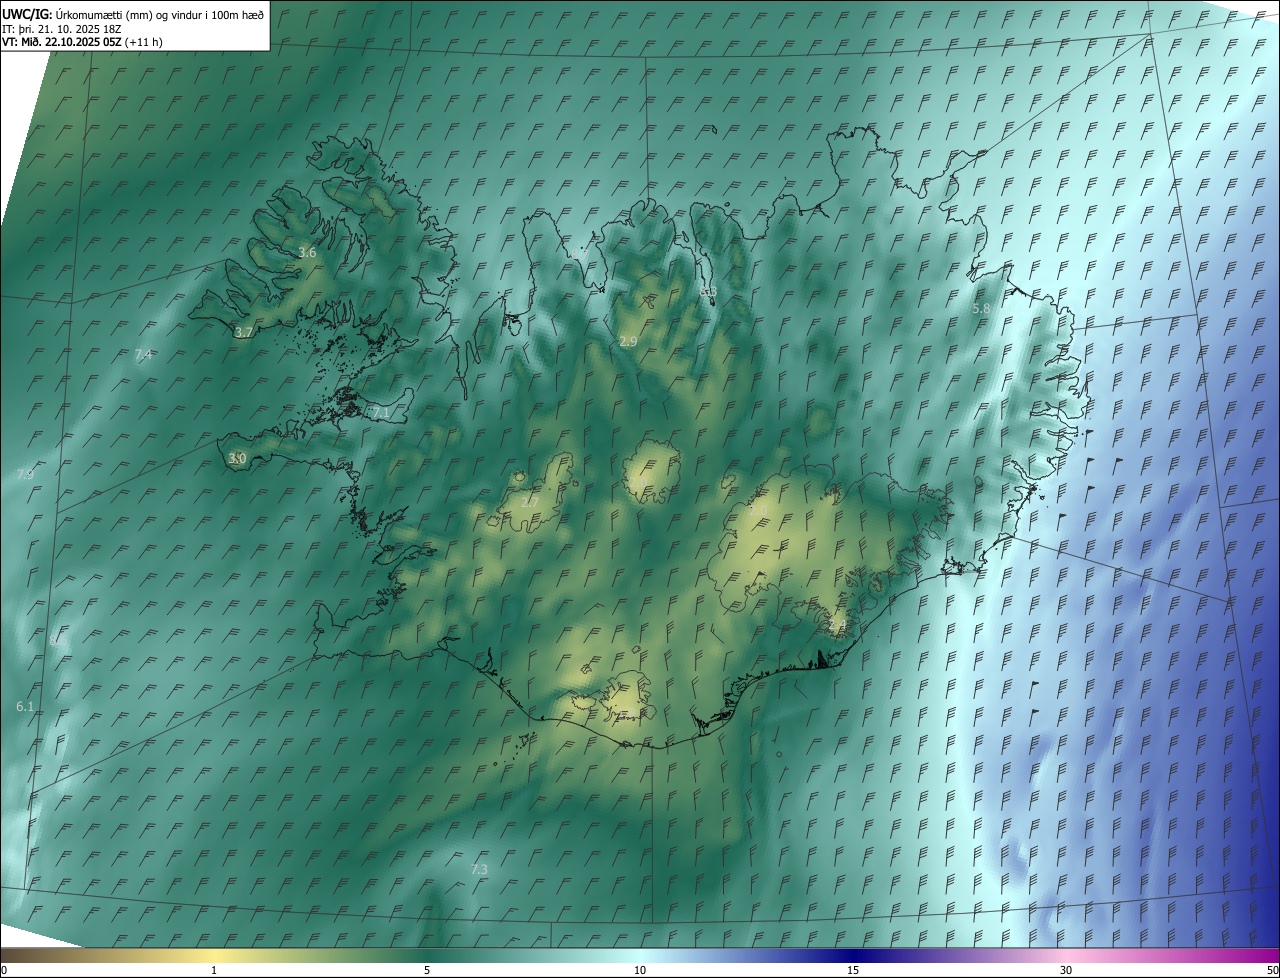Click the 3.6 value in the Westfjords
Viewport: 1280px width, 978px height.
[307, 253]
